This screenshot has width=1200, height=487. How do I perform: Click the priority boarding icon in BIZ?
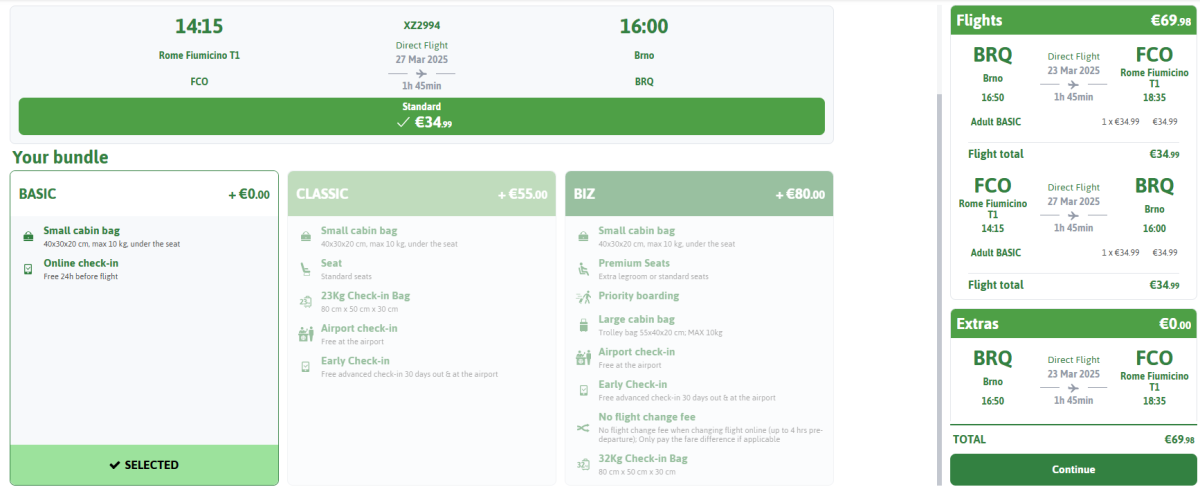pyautogui.click(x=583, y=297)
